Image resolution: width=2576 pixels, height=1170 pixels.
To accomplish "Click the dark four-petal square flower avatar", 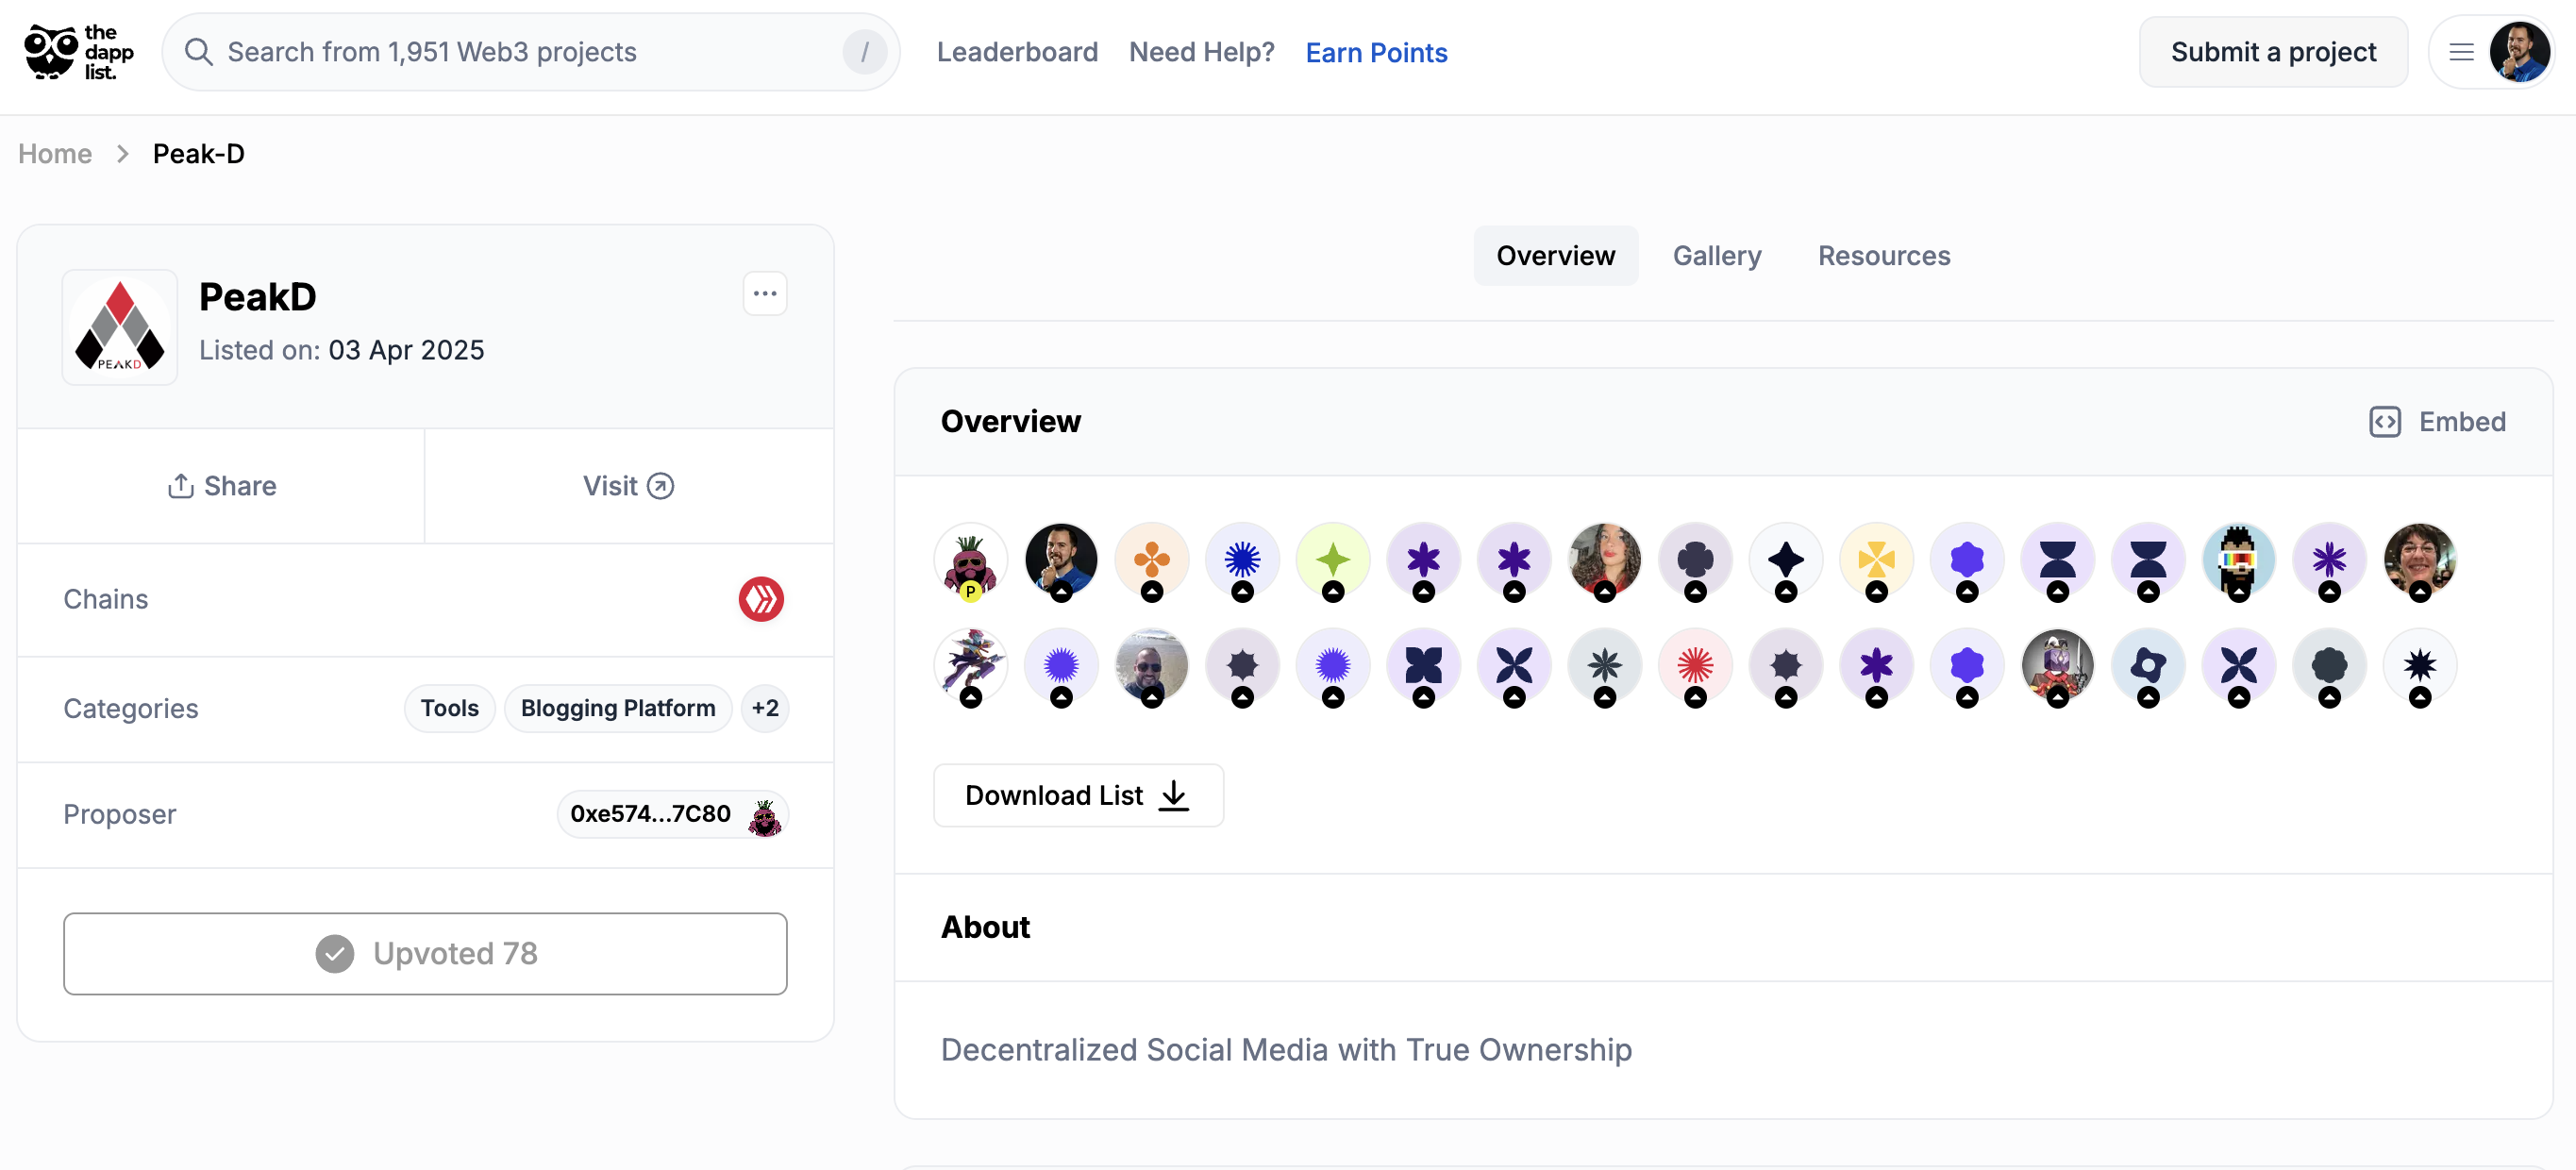I will [1424, 666].
